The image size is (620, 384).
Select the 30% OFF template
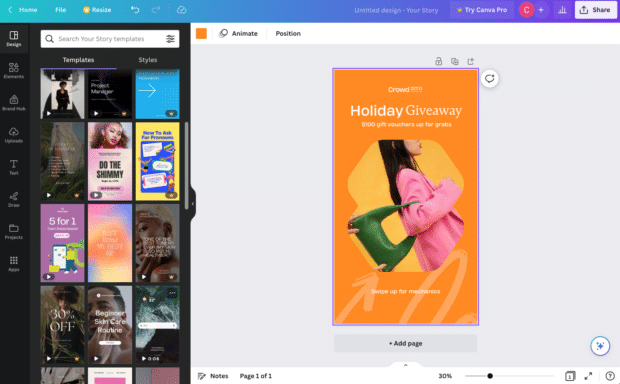point(62,325)
